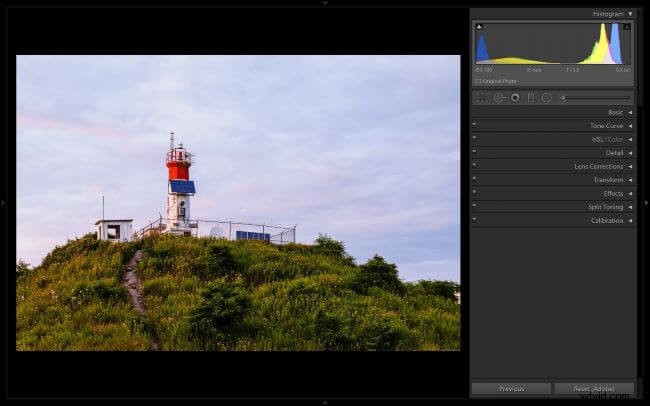The height and width of the screenshot is (406, 650).
Task: Click the 35 mm focal length text
Action: (x=534, y=70)
